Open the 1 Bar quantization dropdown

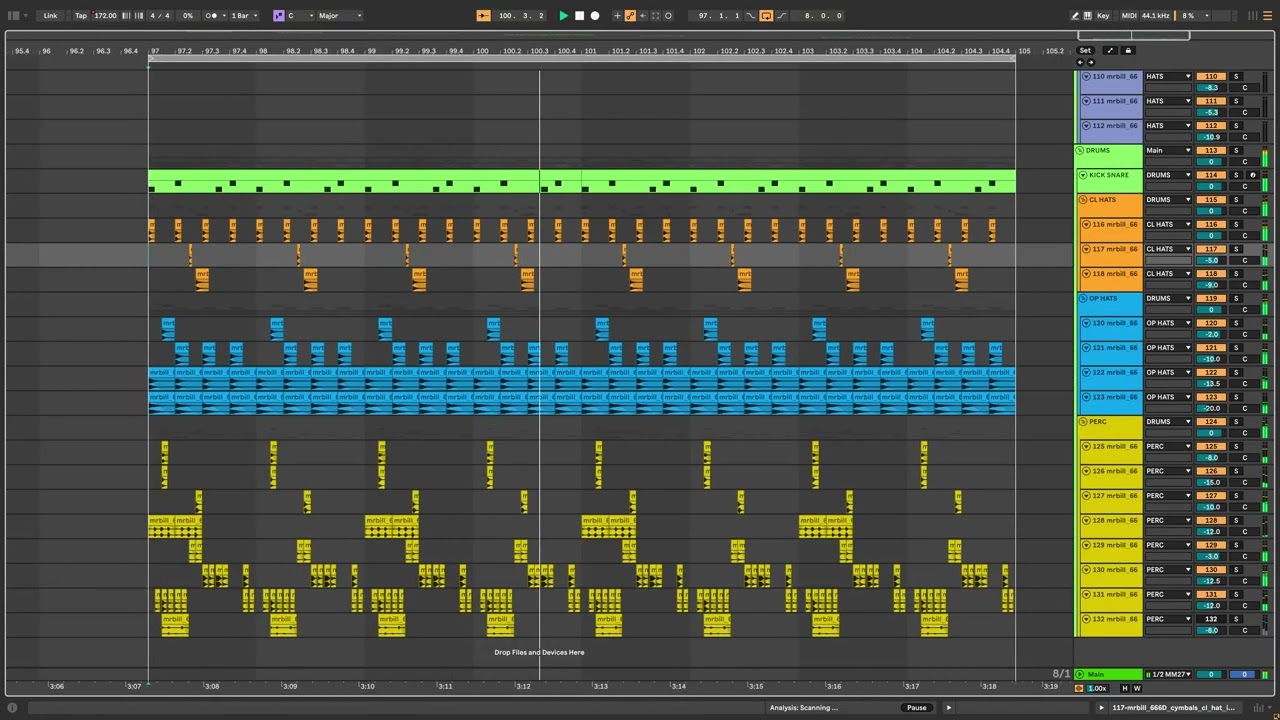coord(245,16)
